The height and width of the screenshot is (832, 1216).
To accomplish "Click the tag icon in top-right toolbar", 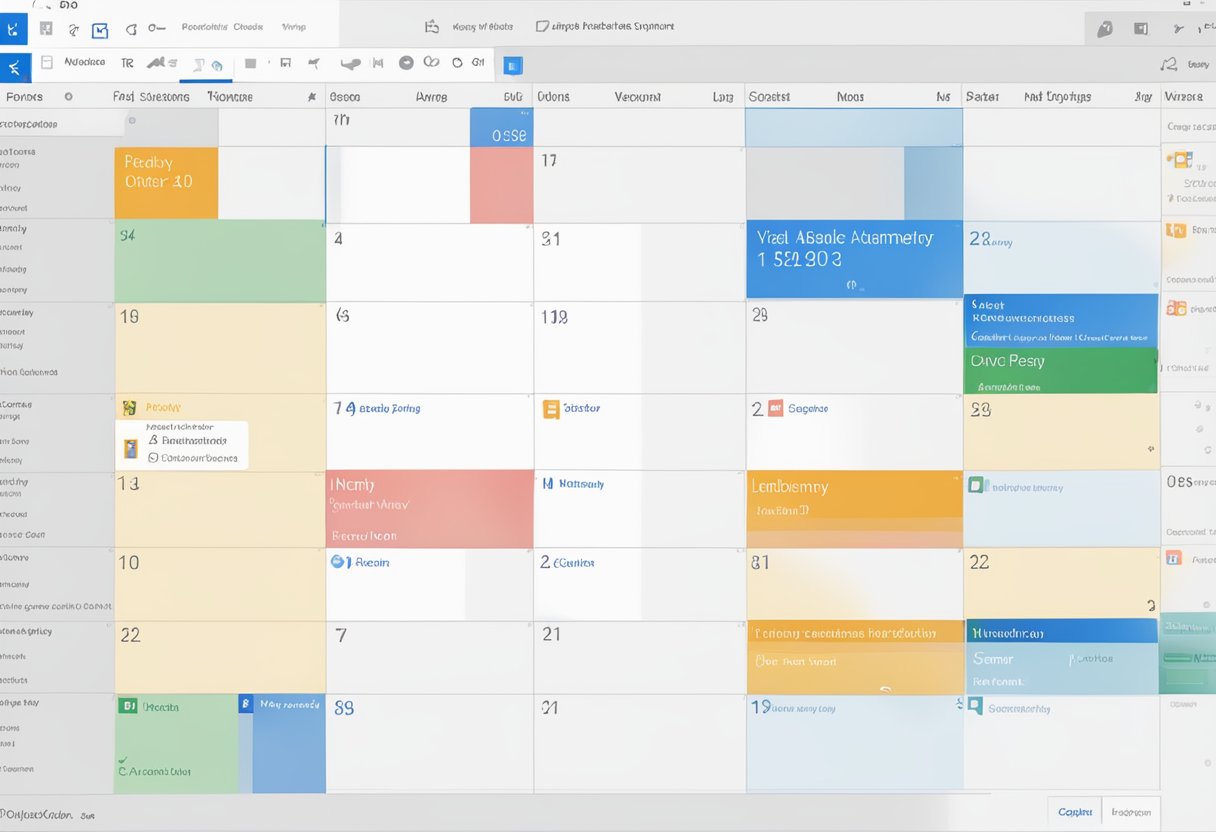I will click(1104, 29).
